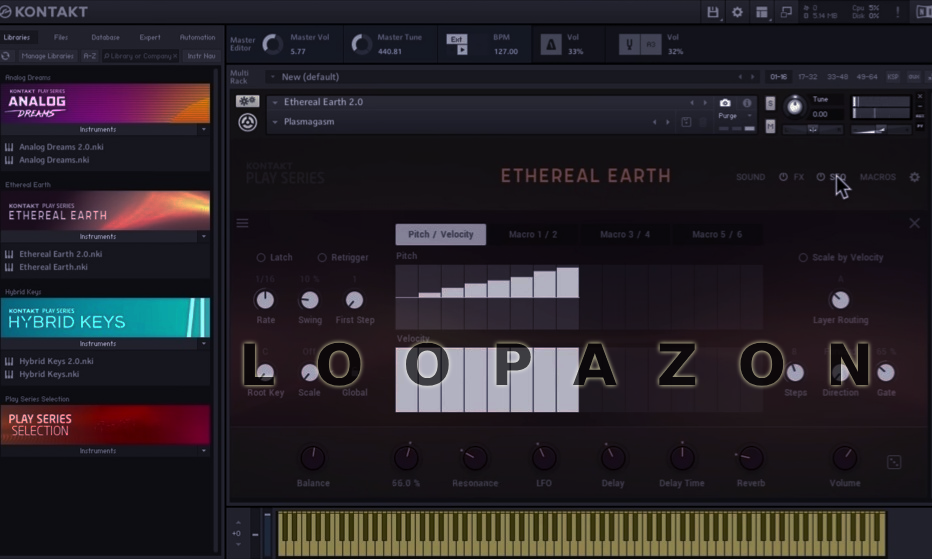Open Ethereal Earth 2.0 instrument dropdown
Screen dimensions: 932x559
point(275,102)
